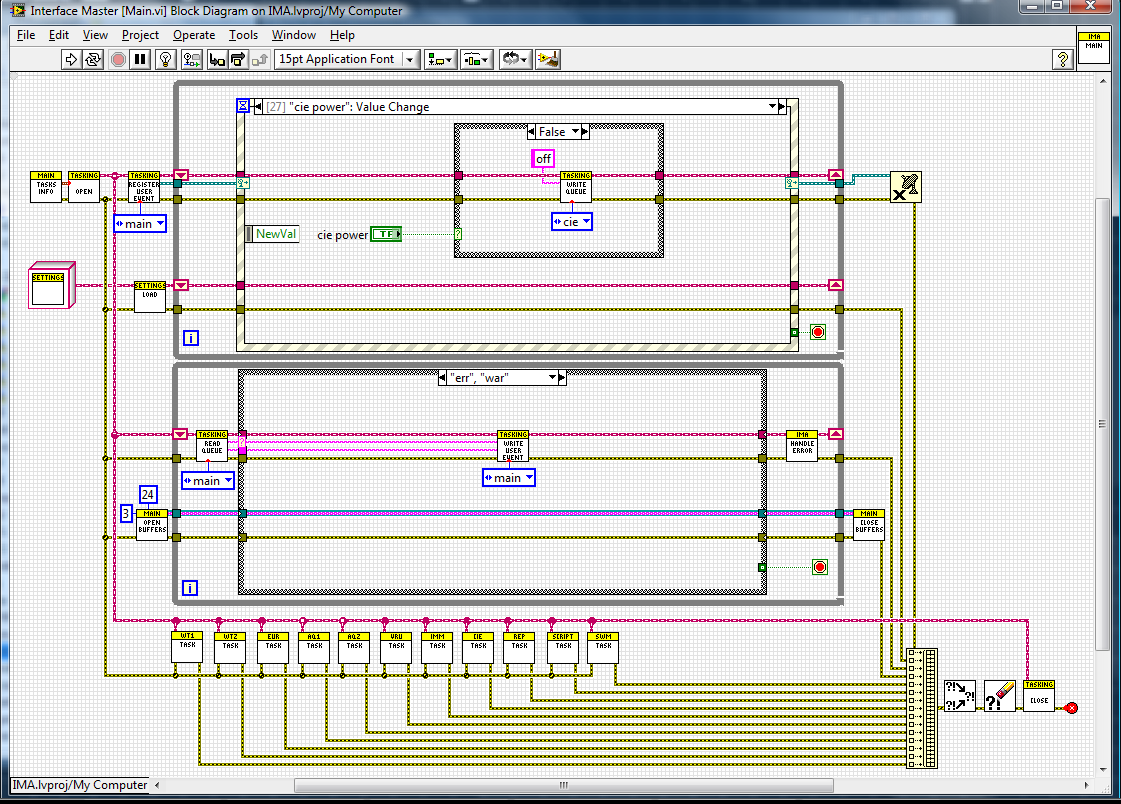Click the Merge Errors node
1121x804 pixels.
point(960,695)
